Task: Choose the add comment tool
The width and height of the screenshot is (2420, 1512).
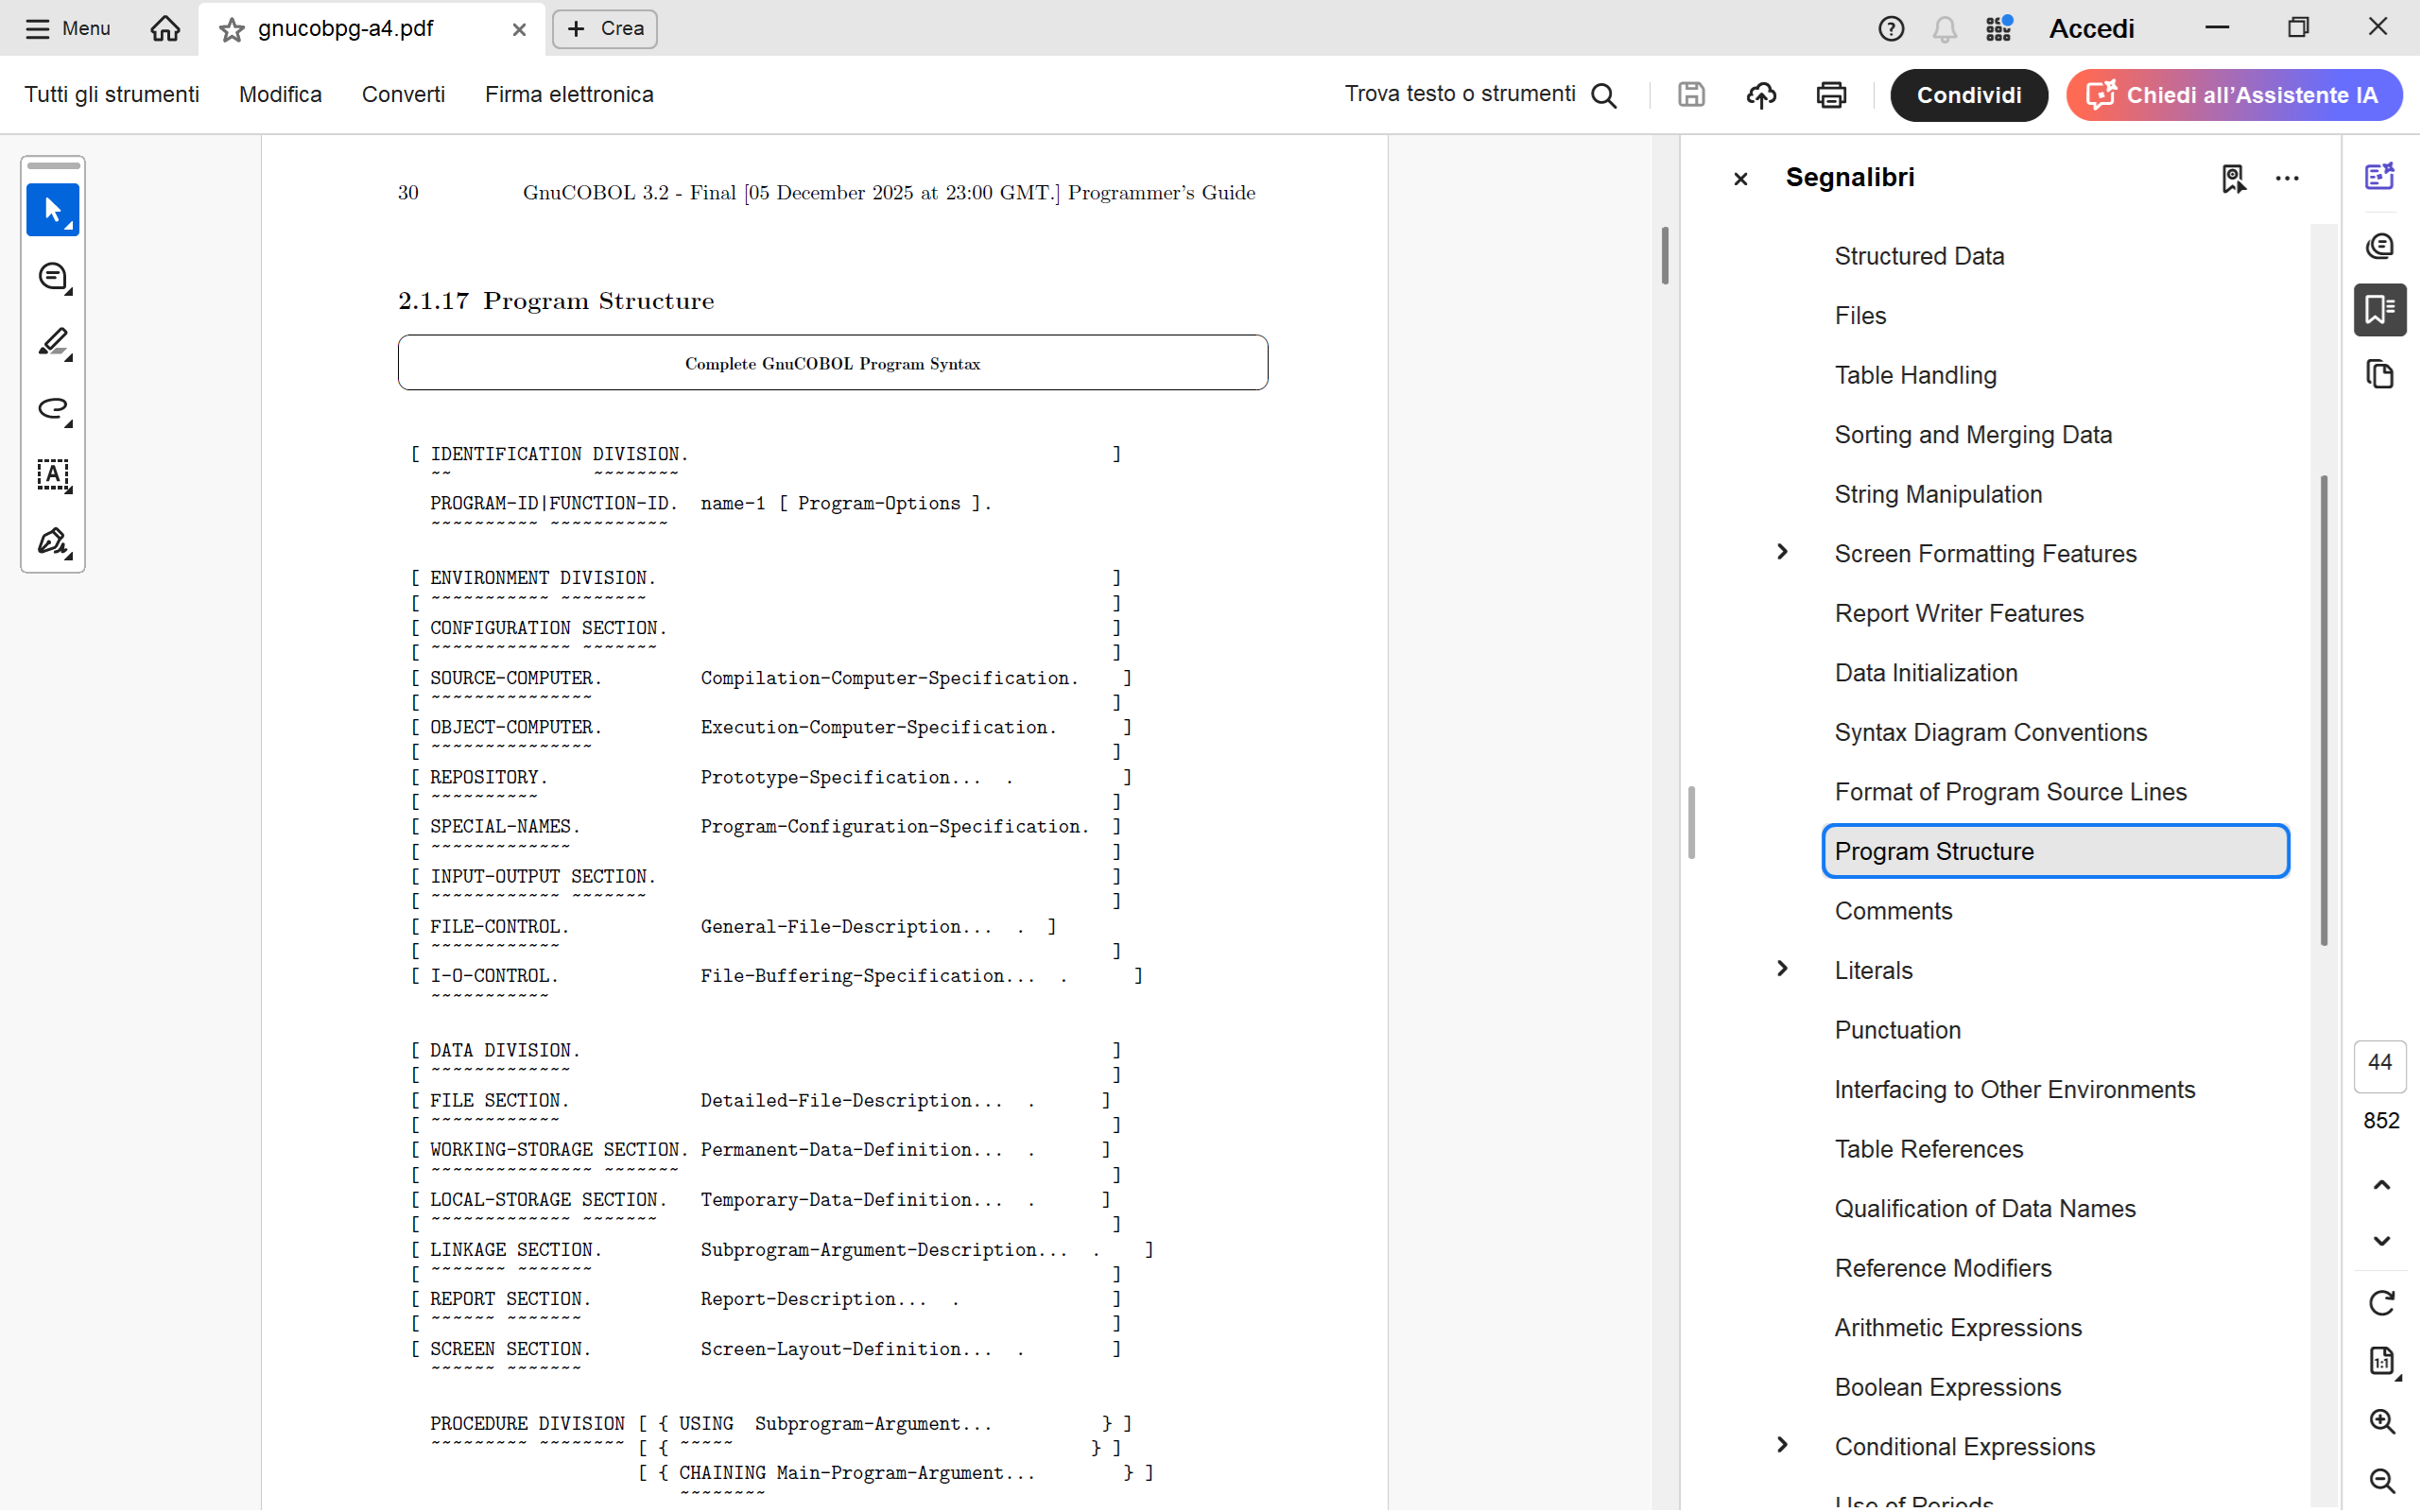Action: coord(52,277)
